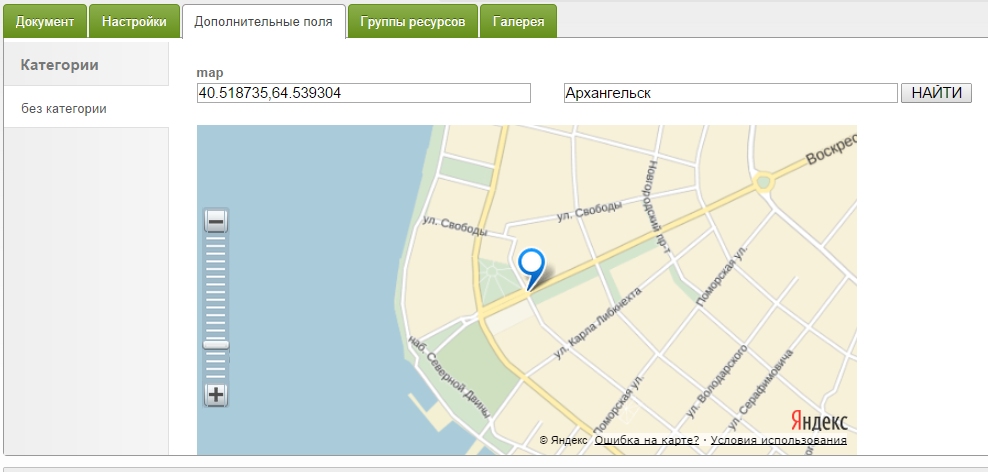Switch to the Настройки tab
The image size is (988, 472).
(134, 21)
